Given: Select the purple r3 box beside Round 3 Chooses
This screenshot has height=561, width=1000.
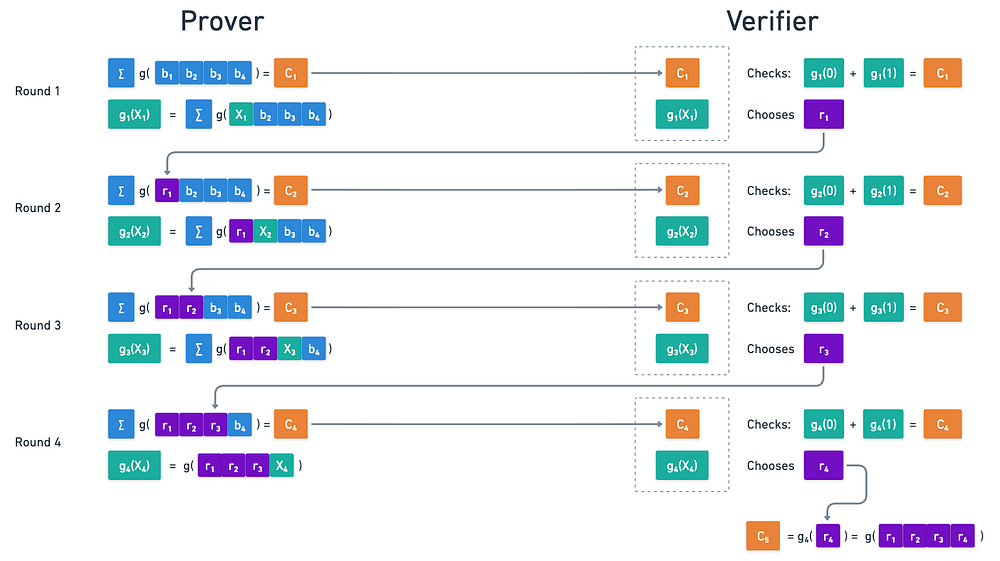Looking at the screenshot, I should pyautogui.click(x=823, y=349).
